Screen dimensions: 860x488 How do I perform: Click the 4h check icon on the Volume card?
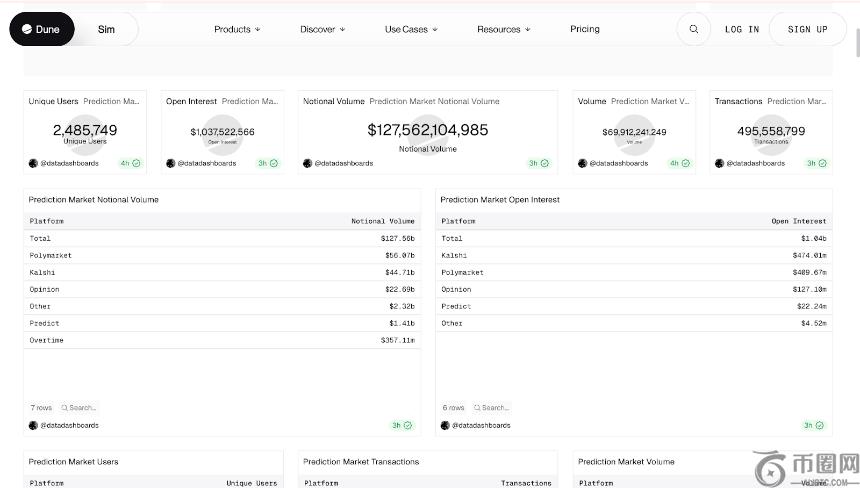(x=685, y=163)
